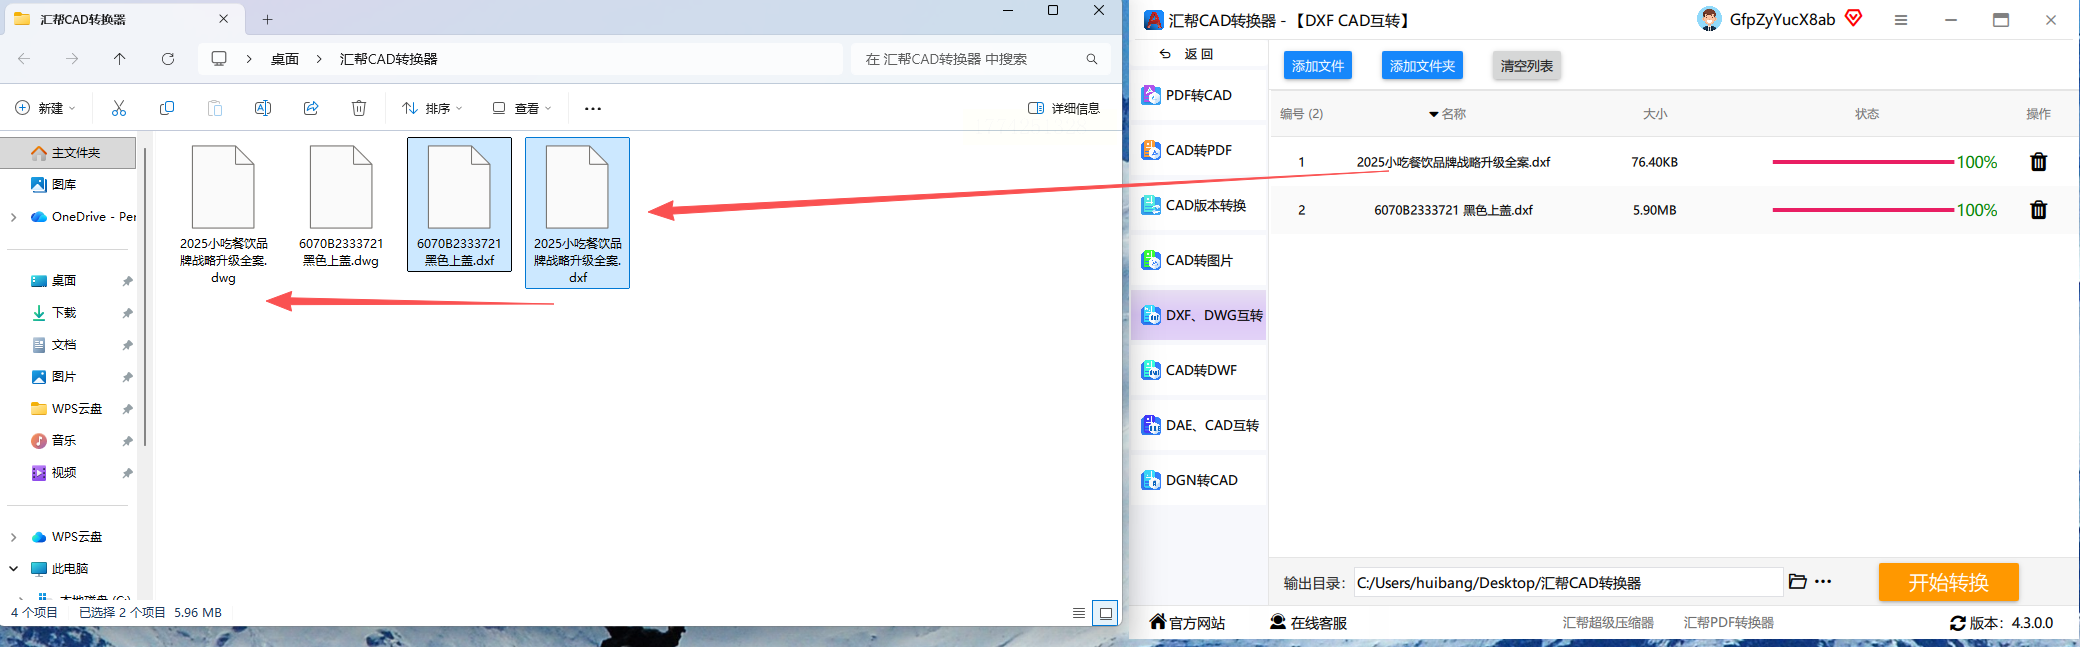The height and width of the screenshot is (647, 2080).
Task: Click the search magnifier icon in Explorer
Action: [x=1092, y=59]
